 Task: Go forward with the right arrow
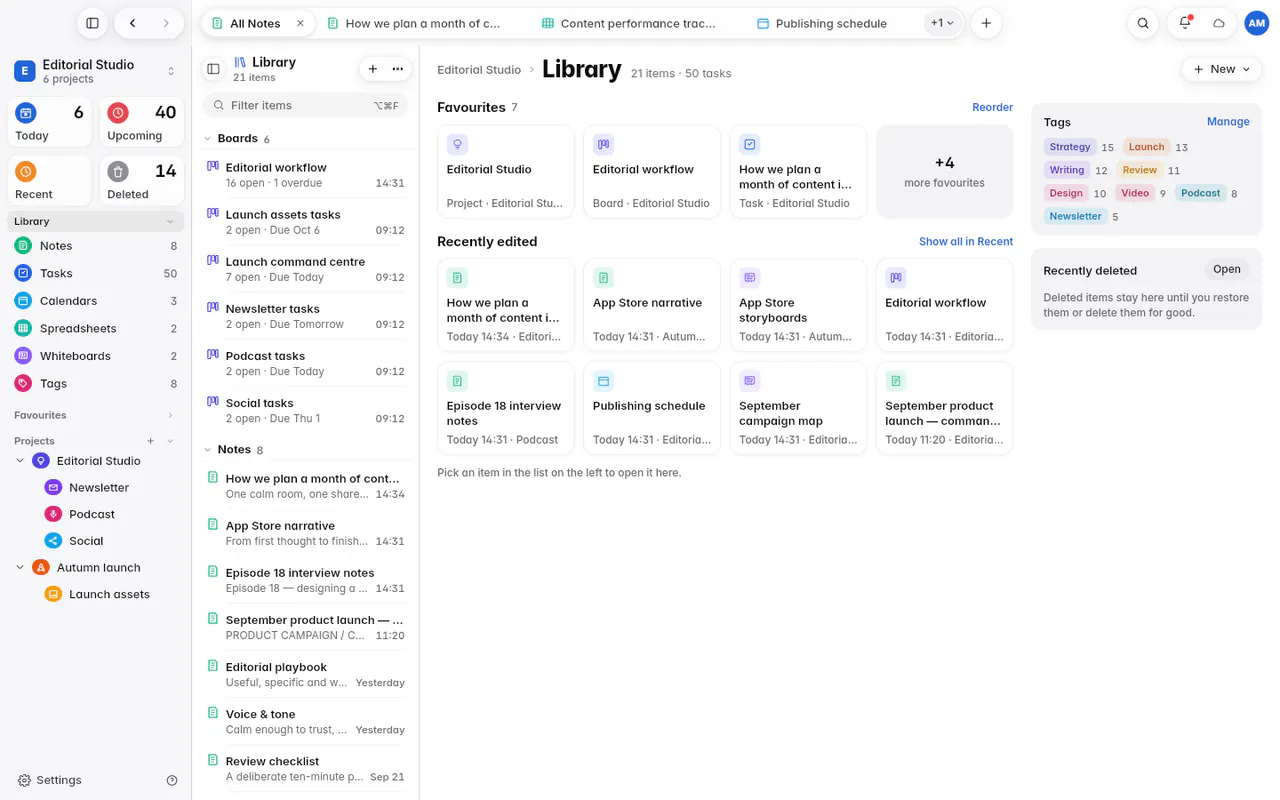[166, 23]
